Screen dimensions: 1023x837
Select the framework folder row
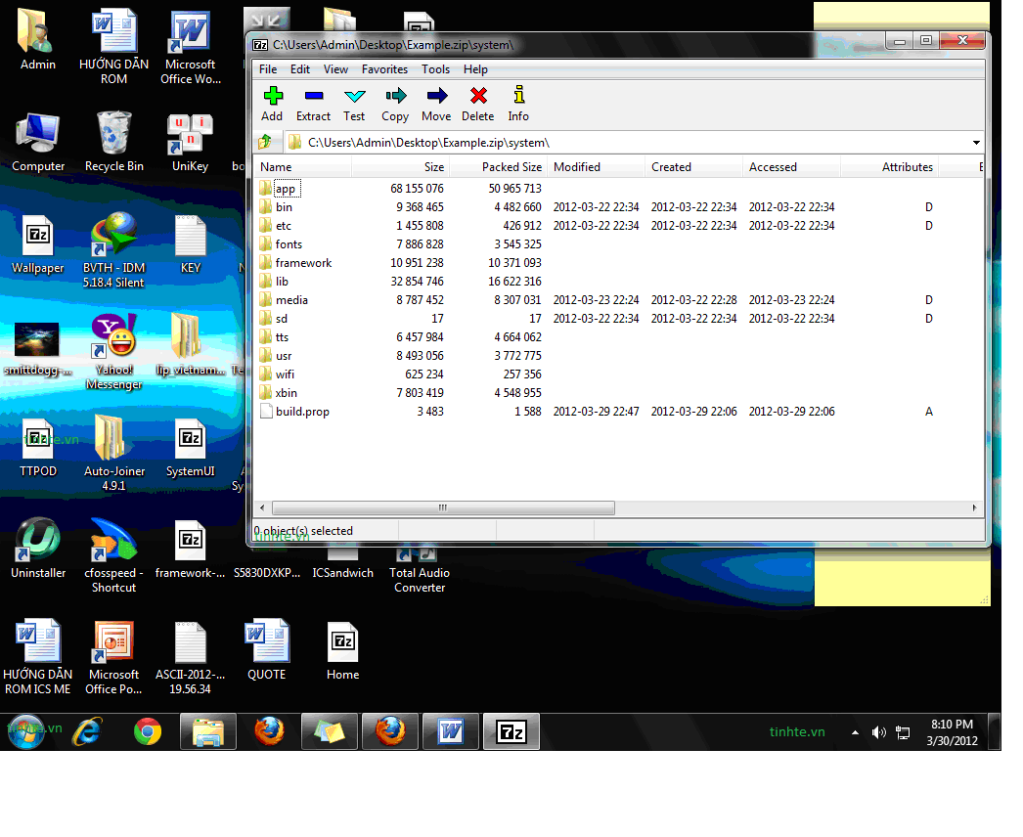pyautogui.click(x=618, y=263)
